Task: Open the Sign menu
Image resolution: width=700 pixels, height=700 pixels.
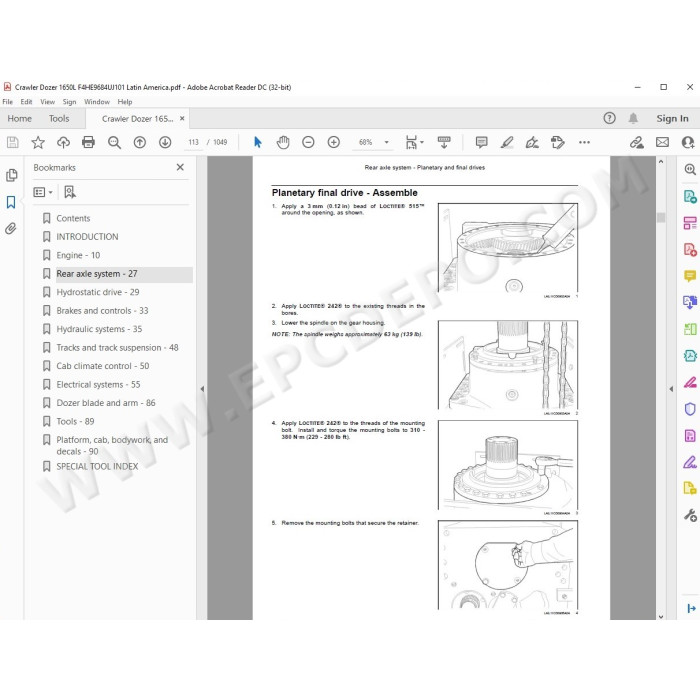Action: coord(69,102)
